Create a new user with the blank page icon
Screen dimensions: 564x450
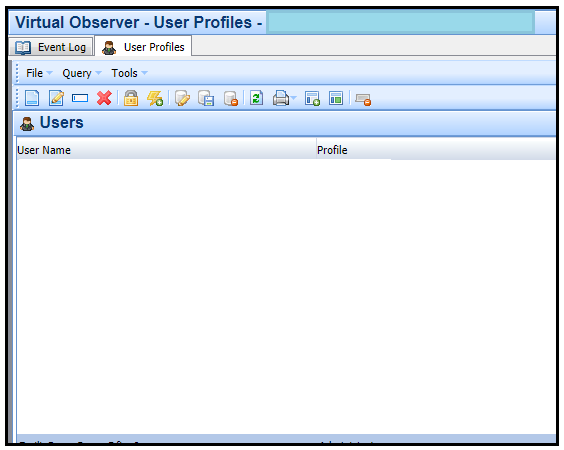(32, 98)
